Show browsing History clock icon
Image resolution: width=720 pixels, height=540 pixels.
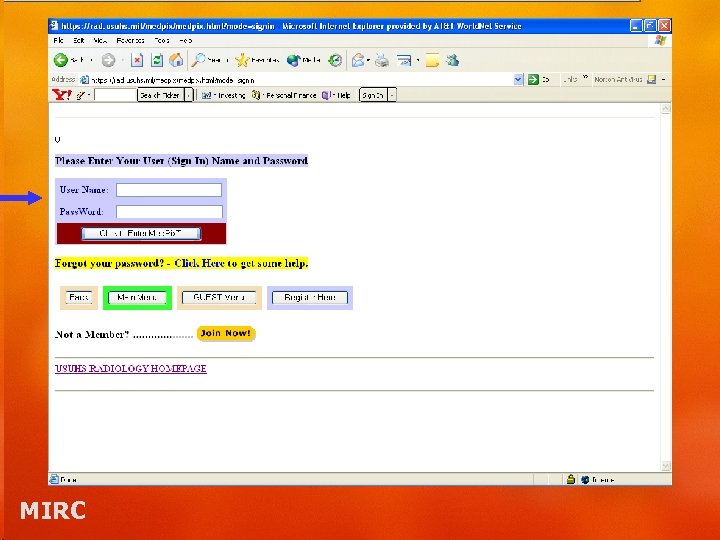335,60
